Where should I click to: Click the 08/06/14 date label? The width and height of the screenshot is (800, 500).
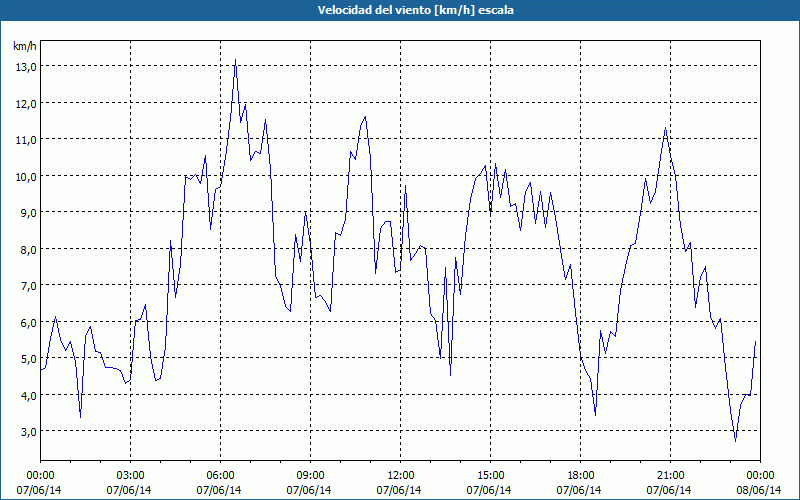pyautogui.click(x=759, y=490)
